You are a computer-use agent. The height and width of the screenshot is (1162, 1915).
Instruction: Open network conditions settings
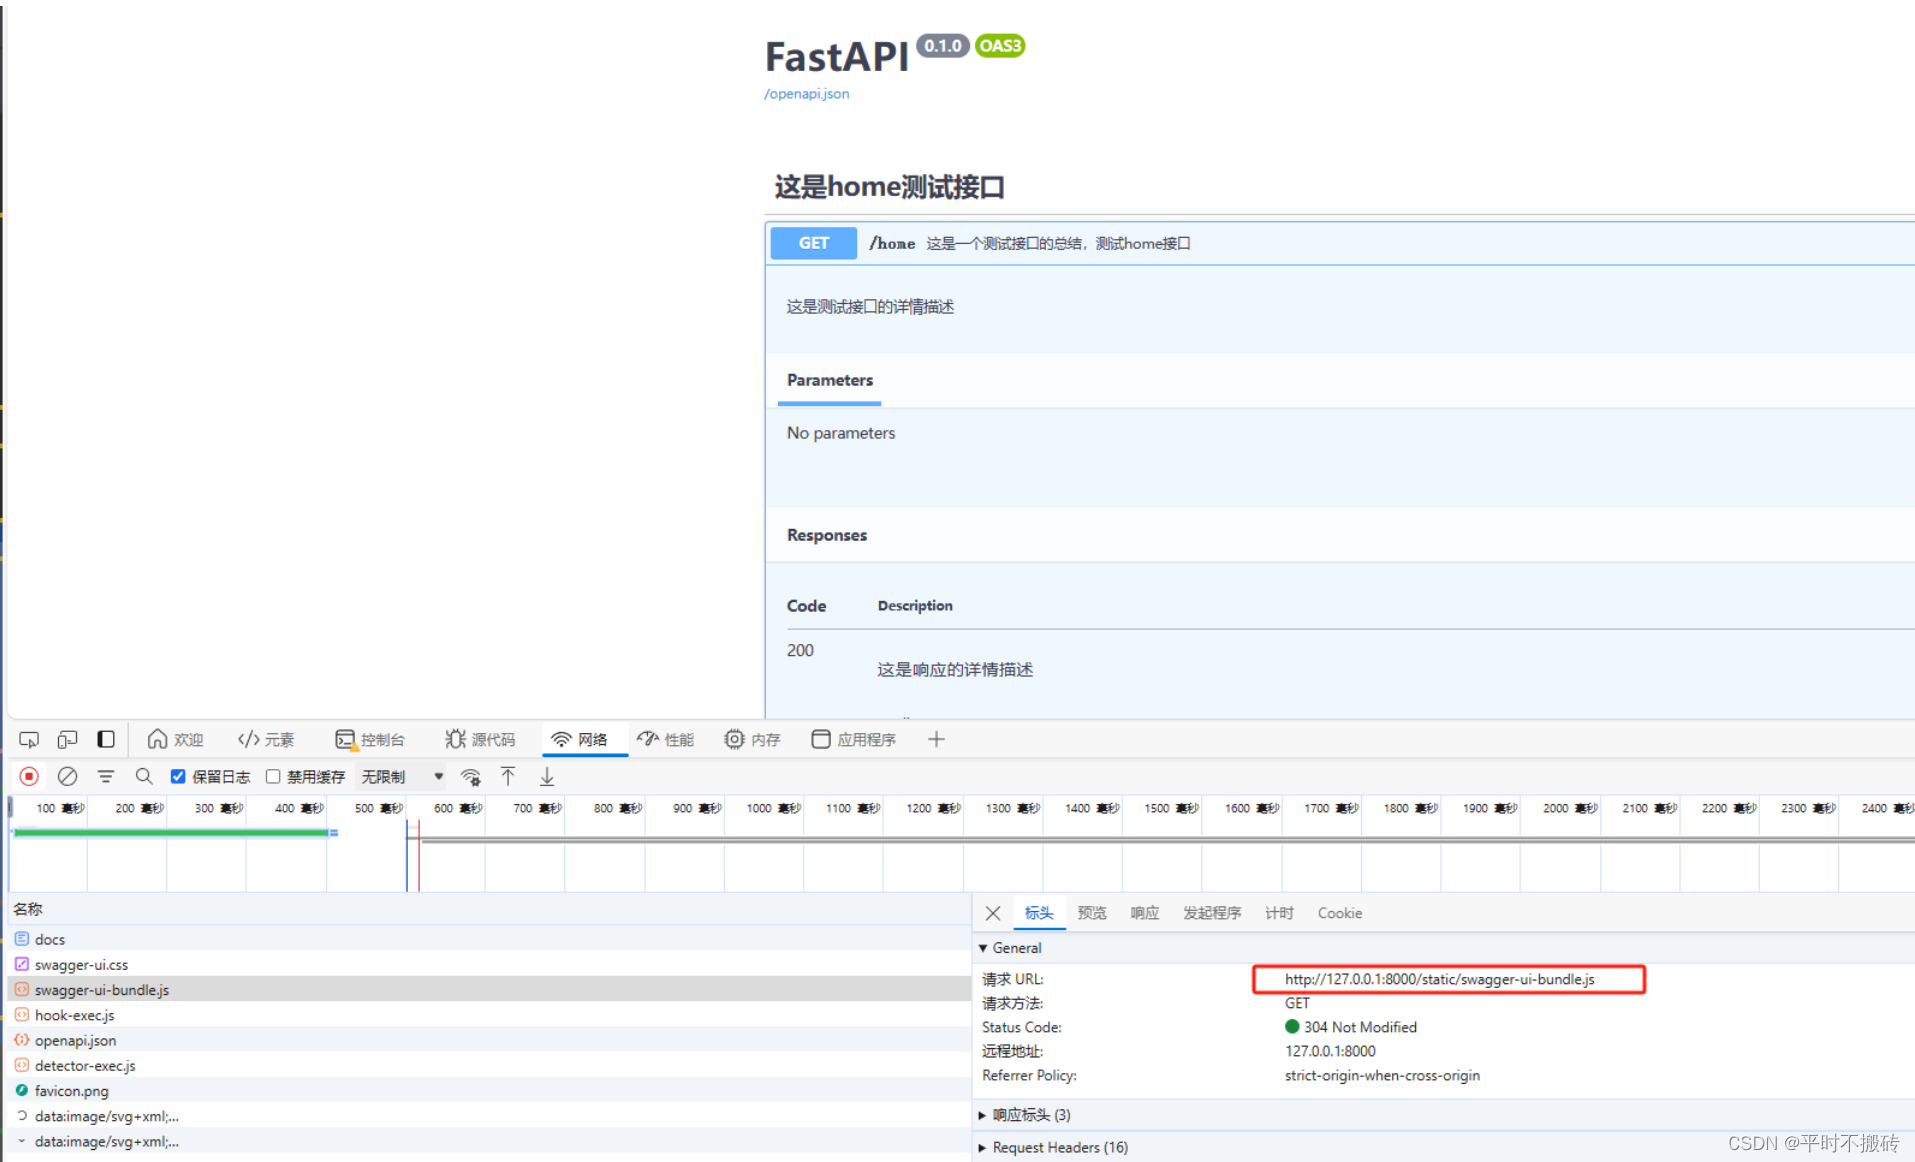[470, 776]
